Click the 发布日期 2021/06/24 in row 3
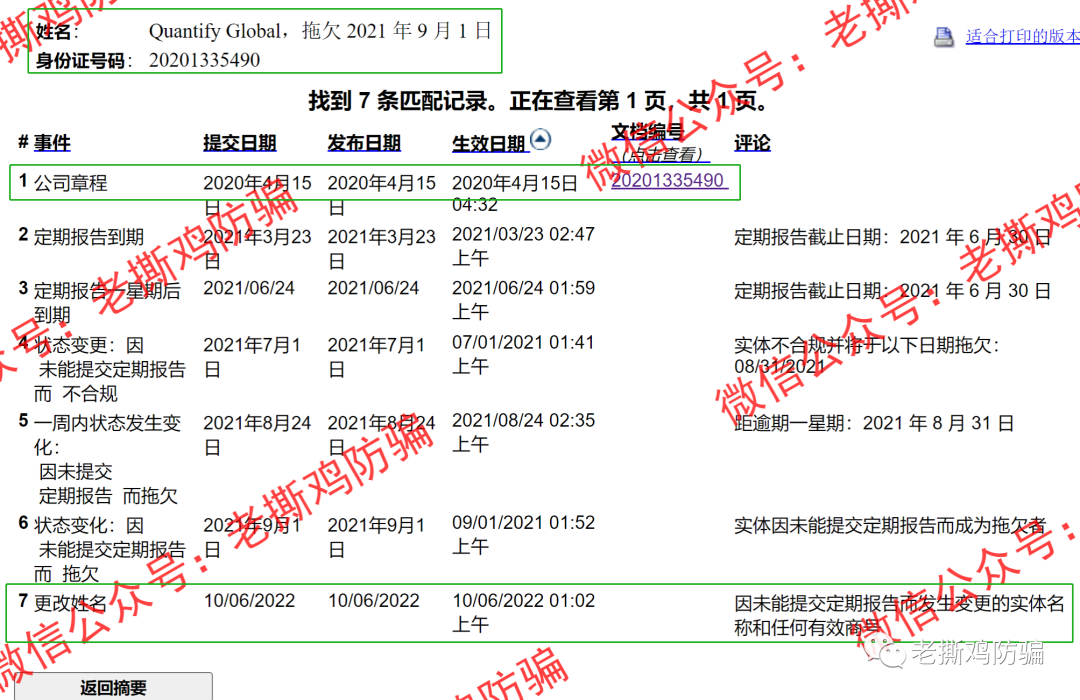 (x=373, y=288)
